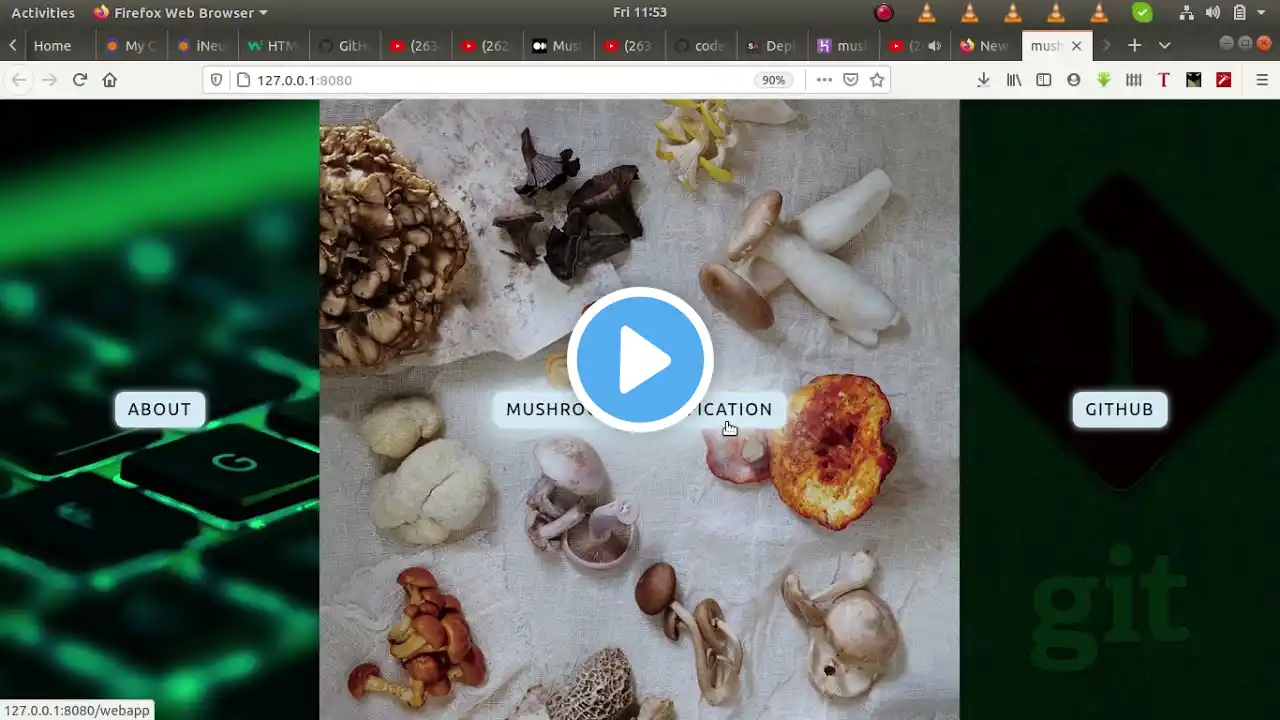Switch to the GitH tab
Viewport: 1280px width, 720px height.
tap(344, 46)
